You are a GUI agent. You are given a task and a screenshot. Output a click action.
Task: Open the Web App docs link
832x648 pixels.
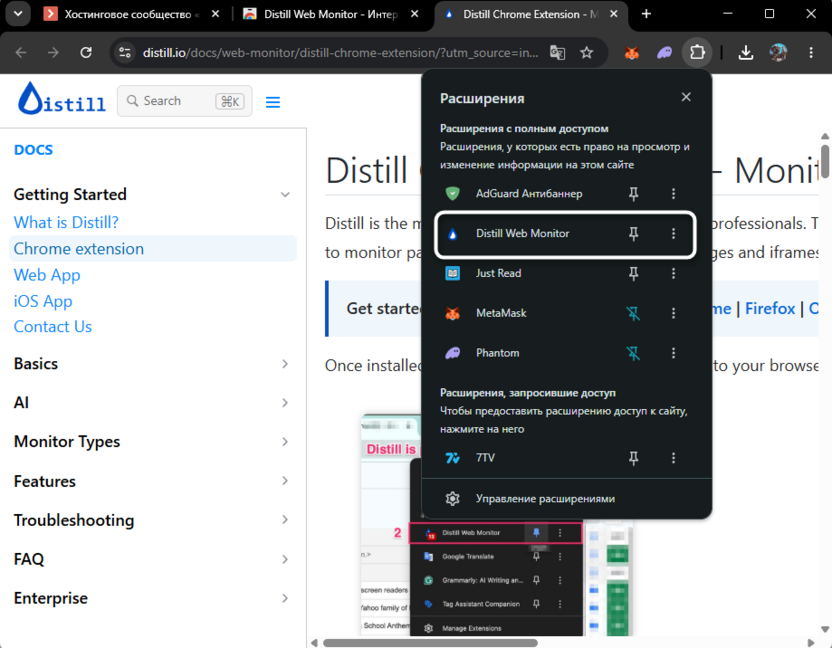[47, 275]
